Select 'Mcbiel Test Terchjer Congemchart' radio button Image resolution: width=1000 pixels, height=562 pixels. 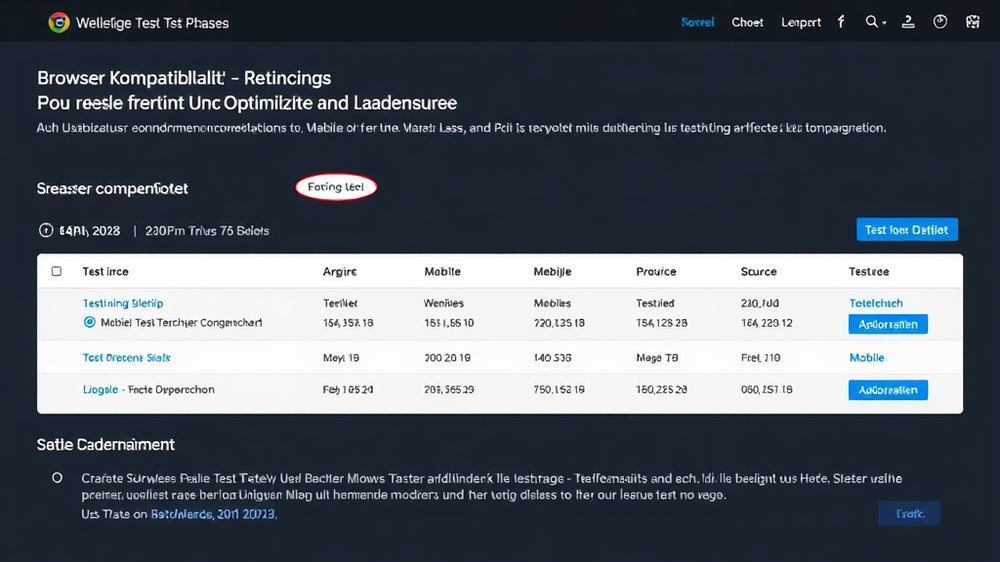pos(89,322)
